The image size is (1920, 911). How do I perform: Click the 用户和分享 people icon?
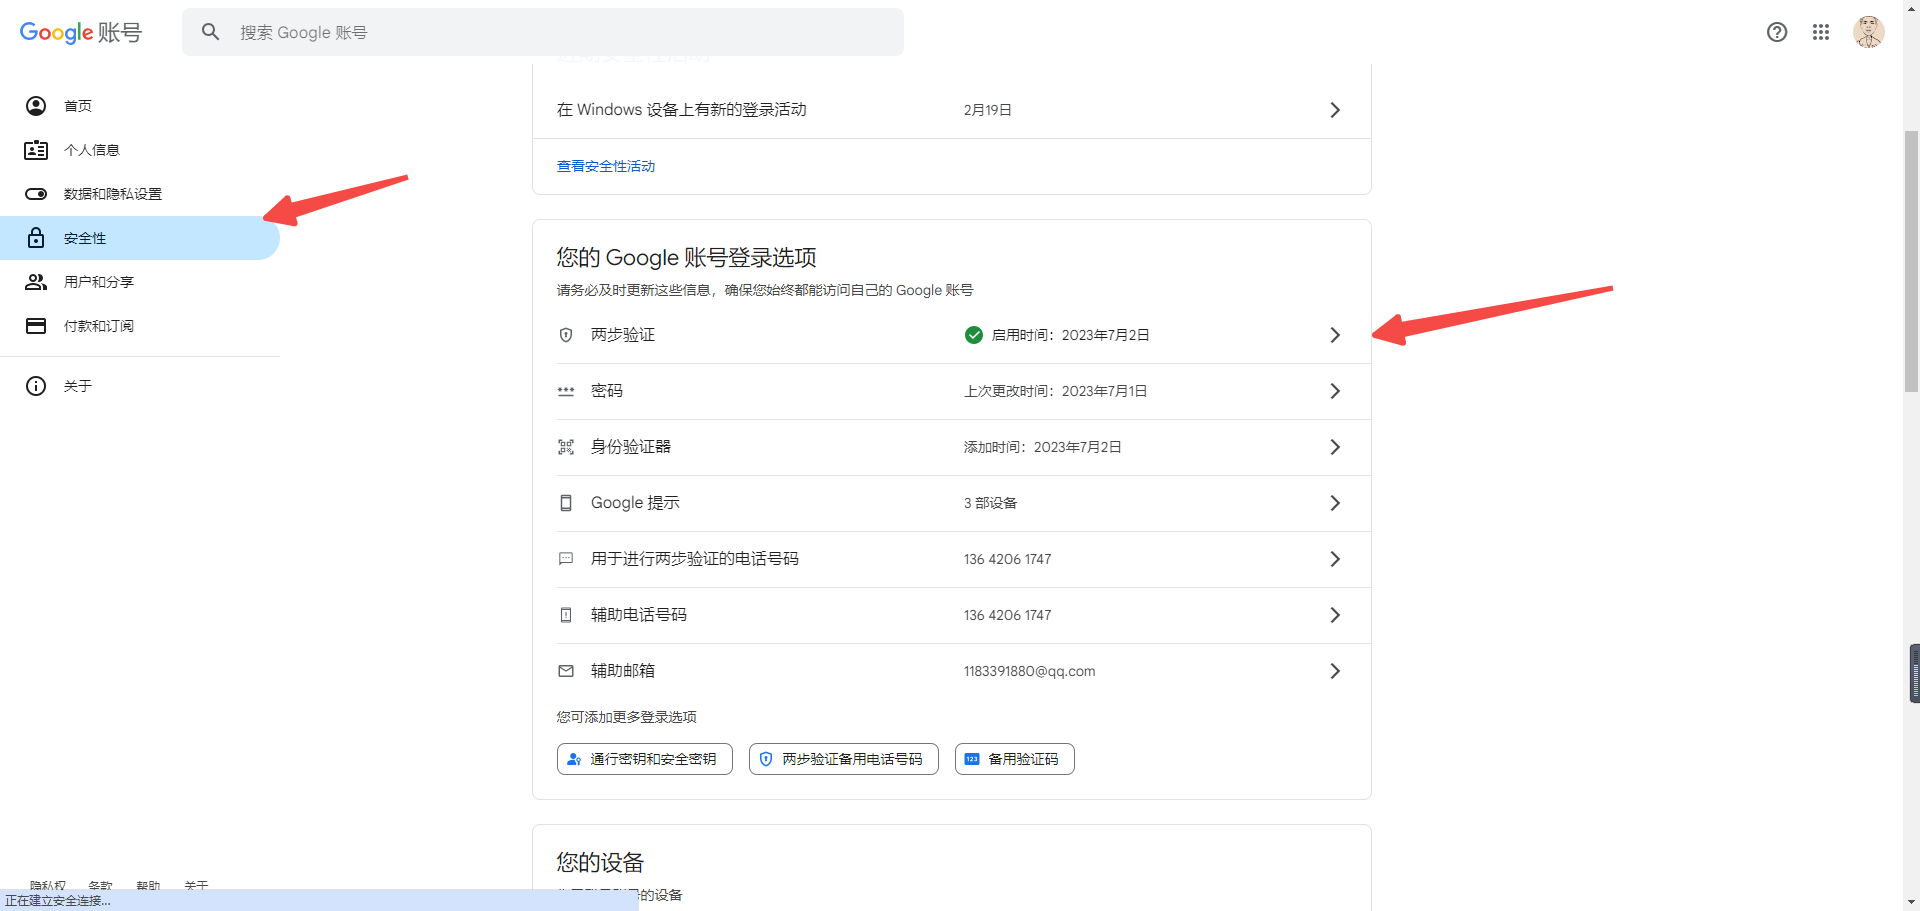(x=36, y=282)
